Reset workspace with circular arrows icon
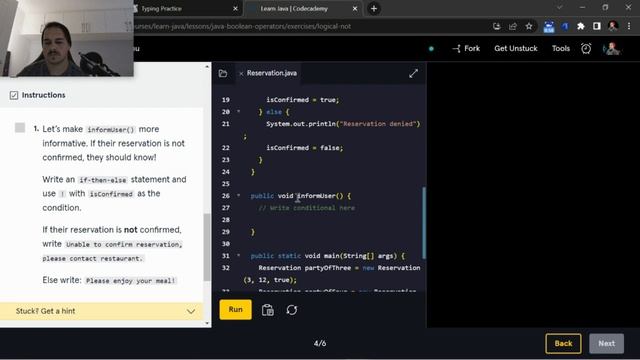640x360 pixels. click(x=292, y=310)
